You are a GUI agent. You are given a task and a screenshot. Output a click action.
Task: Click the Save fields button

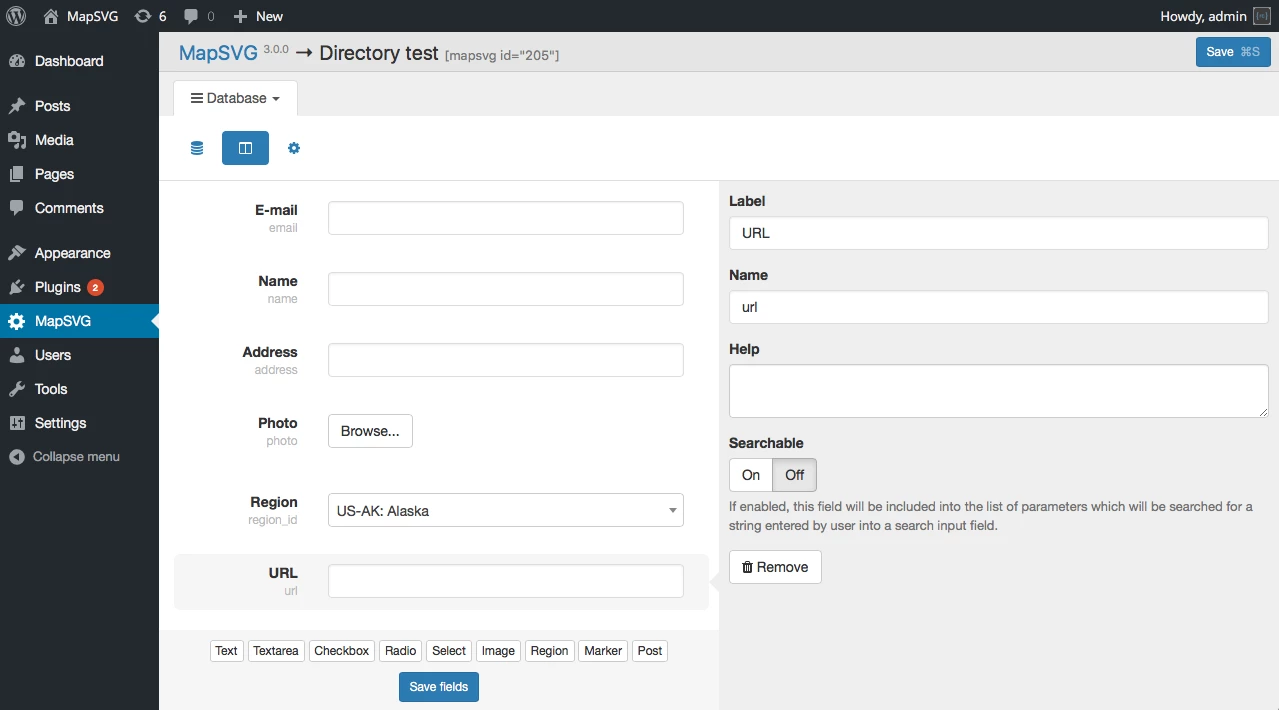(x=438, y=687)
